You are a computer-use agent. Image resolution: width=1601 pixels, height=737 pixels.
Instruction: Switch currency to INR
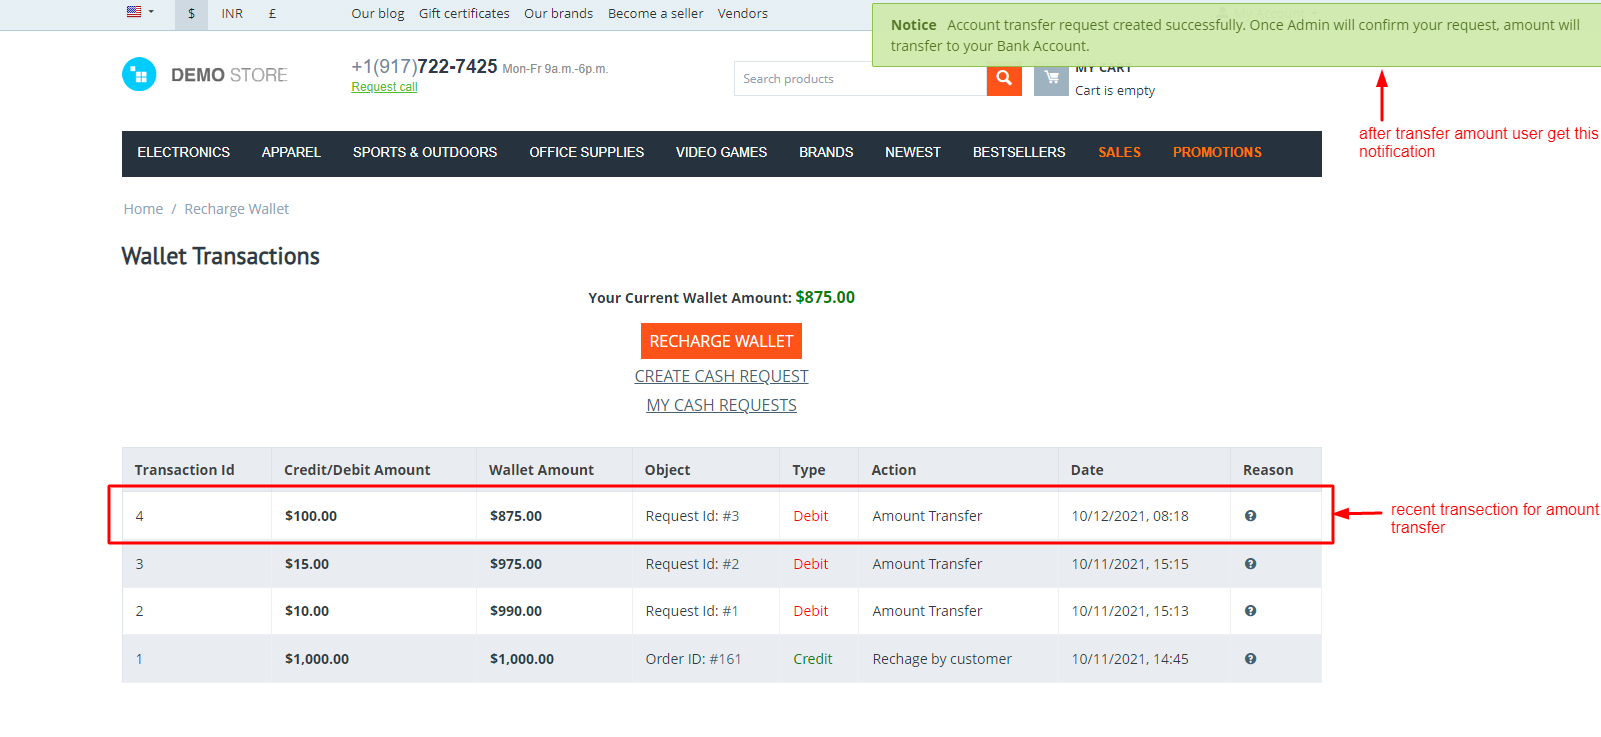coord(232,14)
